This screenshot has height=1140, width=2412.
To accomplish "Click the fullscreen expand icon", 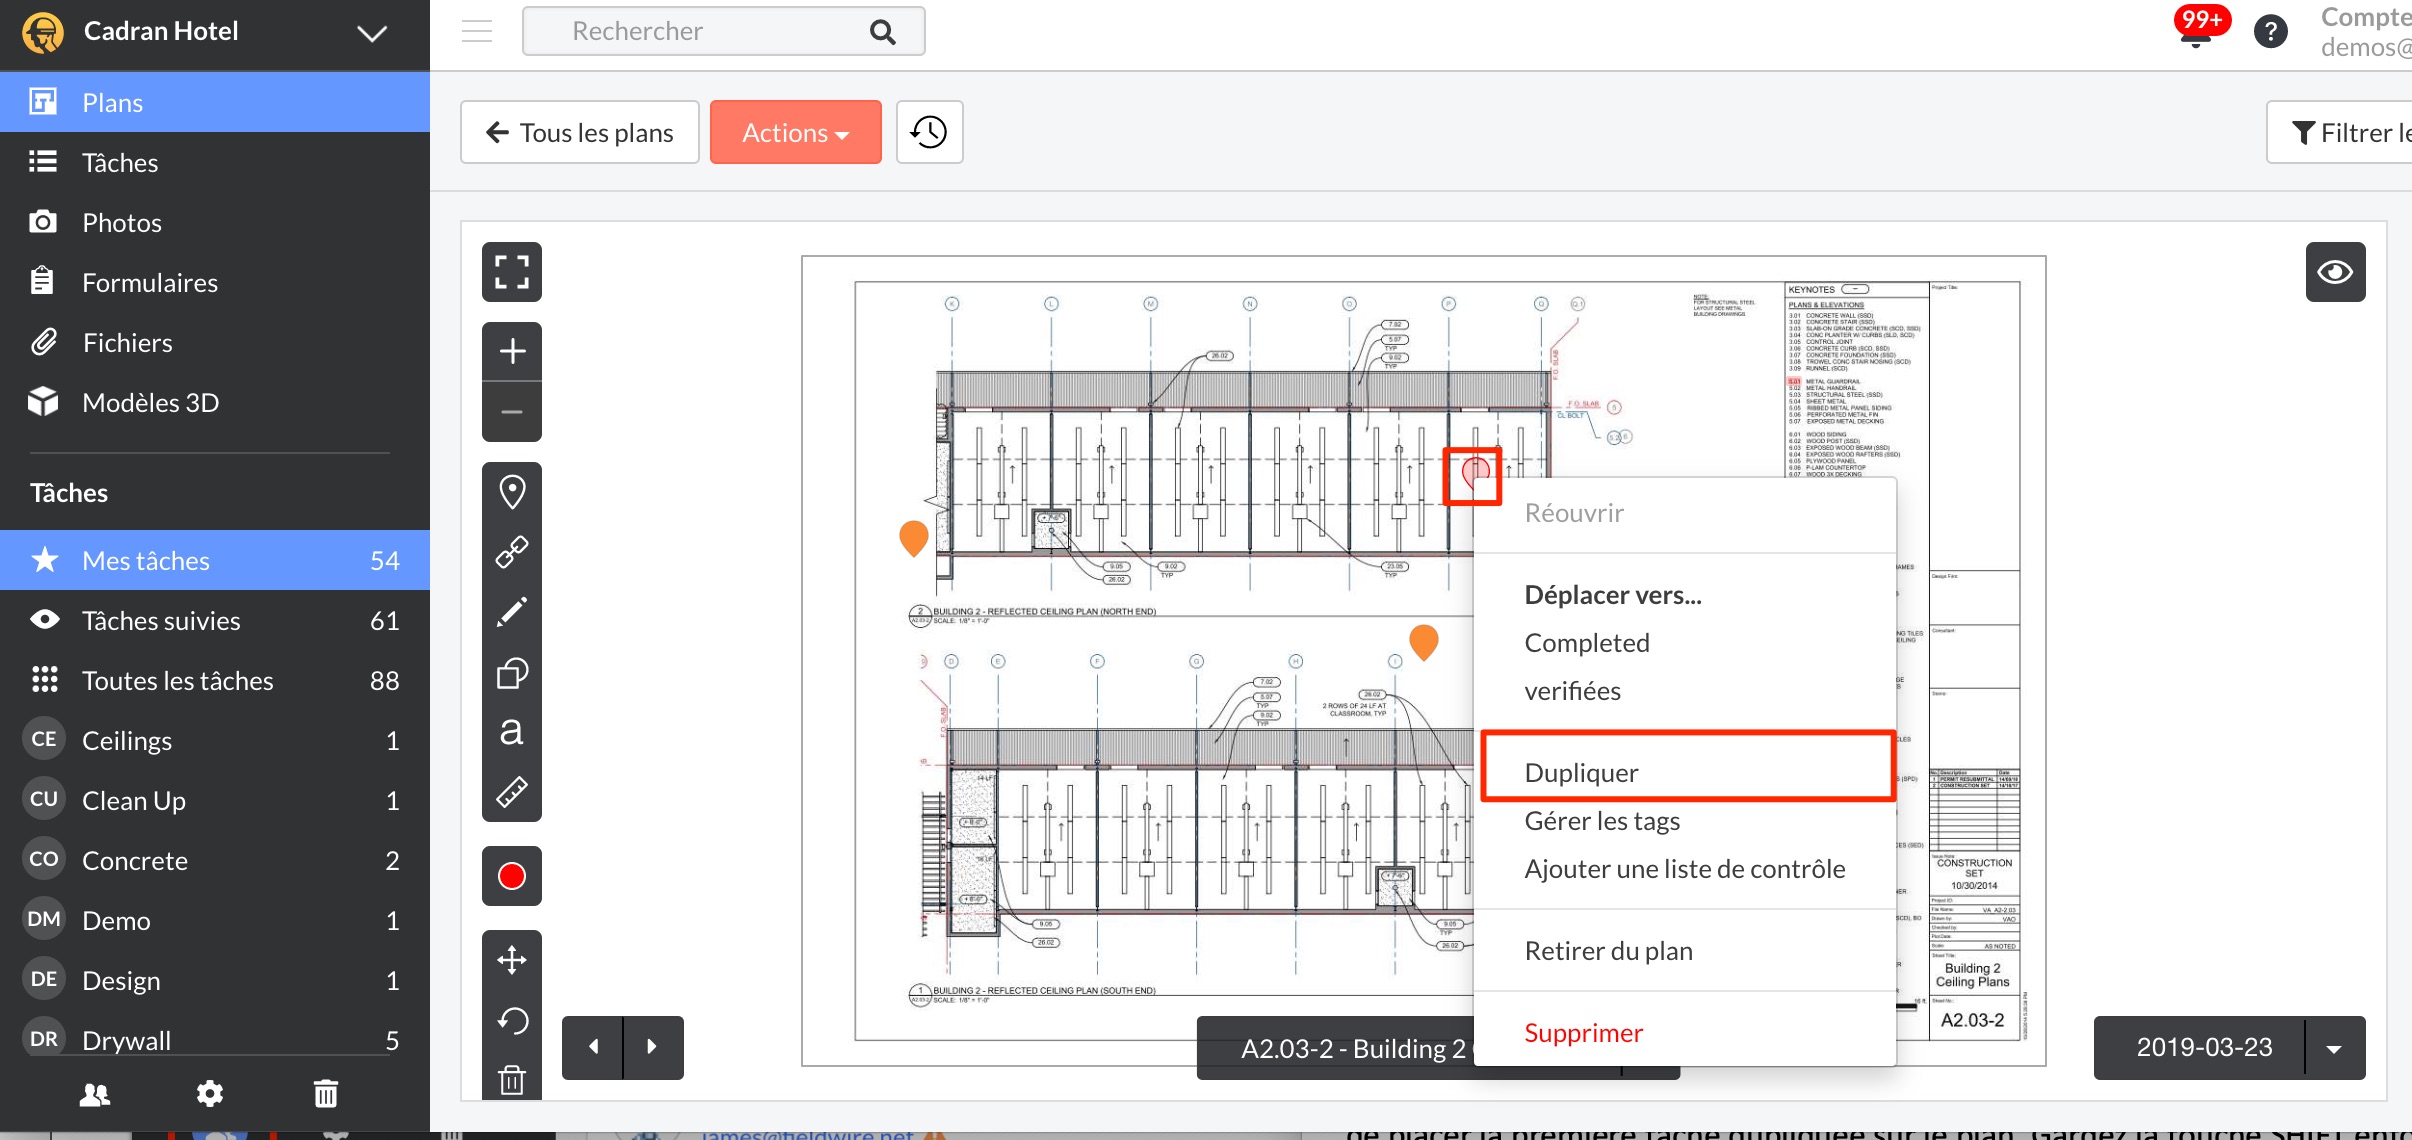I will click(x=512, y=272).
